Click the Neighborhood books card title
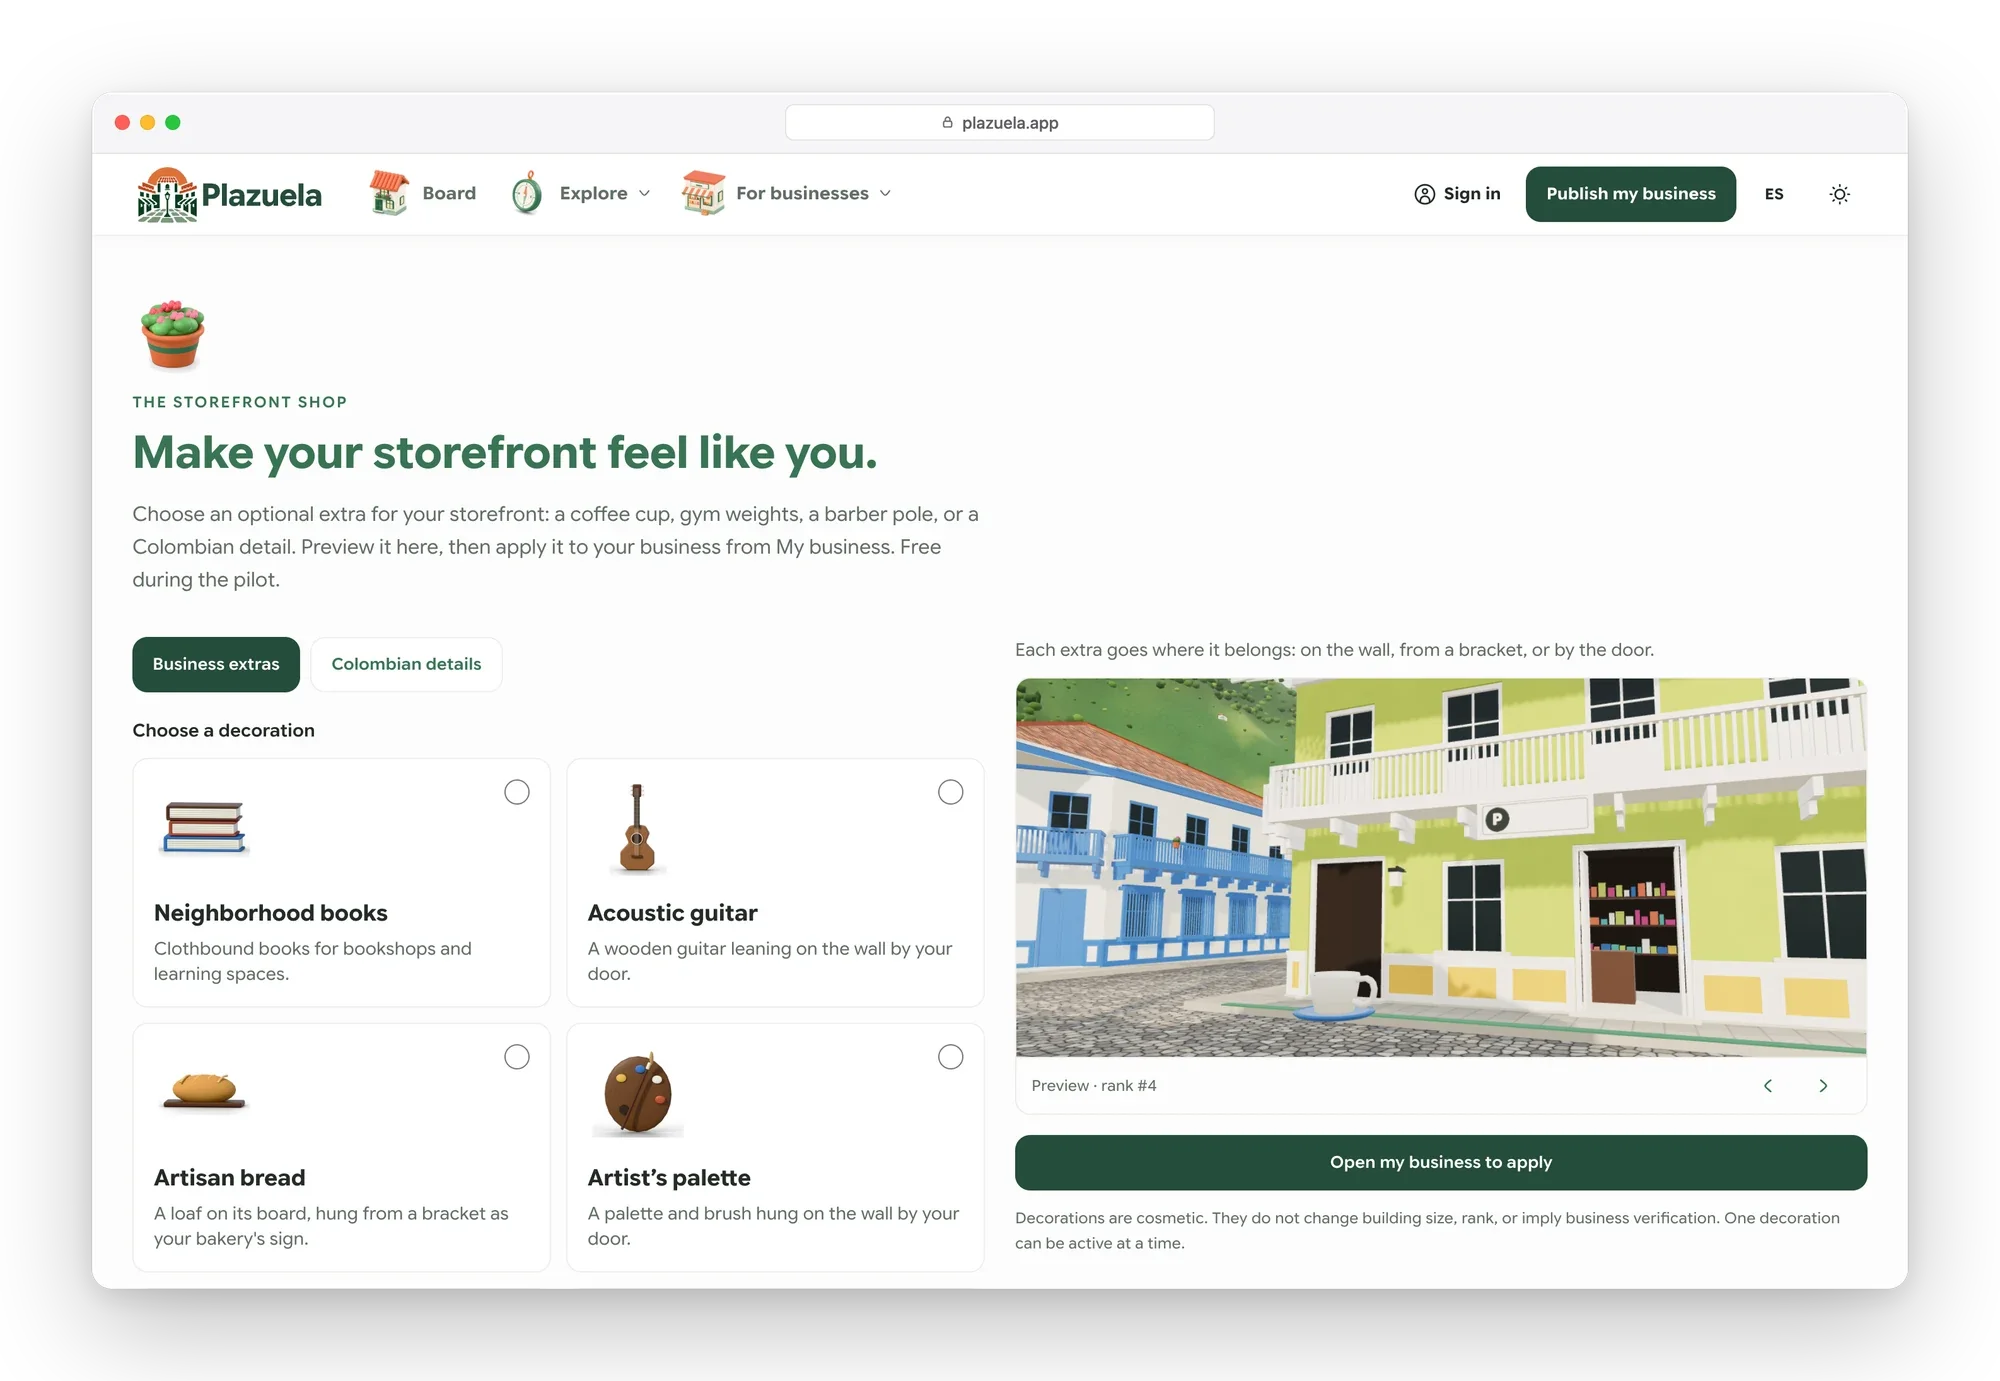Viewport: 2000px width, 1381px height. [271, 913]
